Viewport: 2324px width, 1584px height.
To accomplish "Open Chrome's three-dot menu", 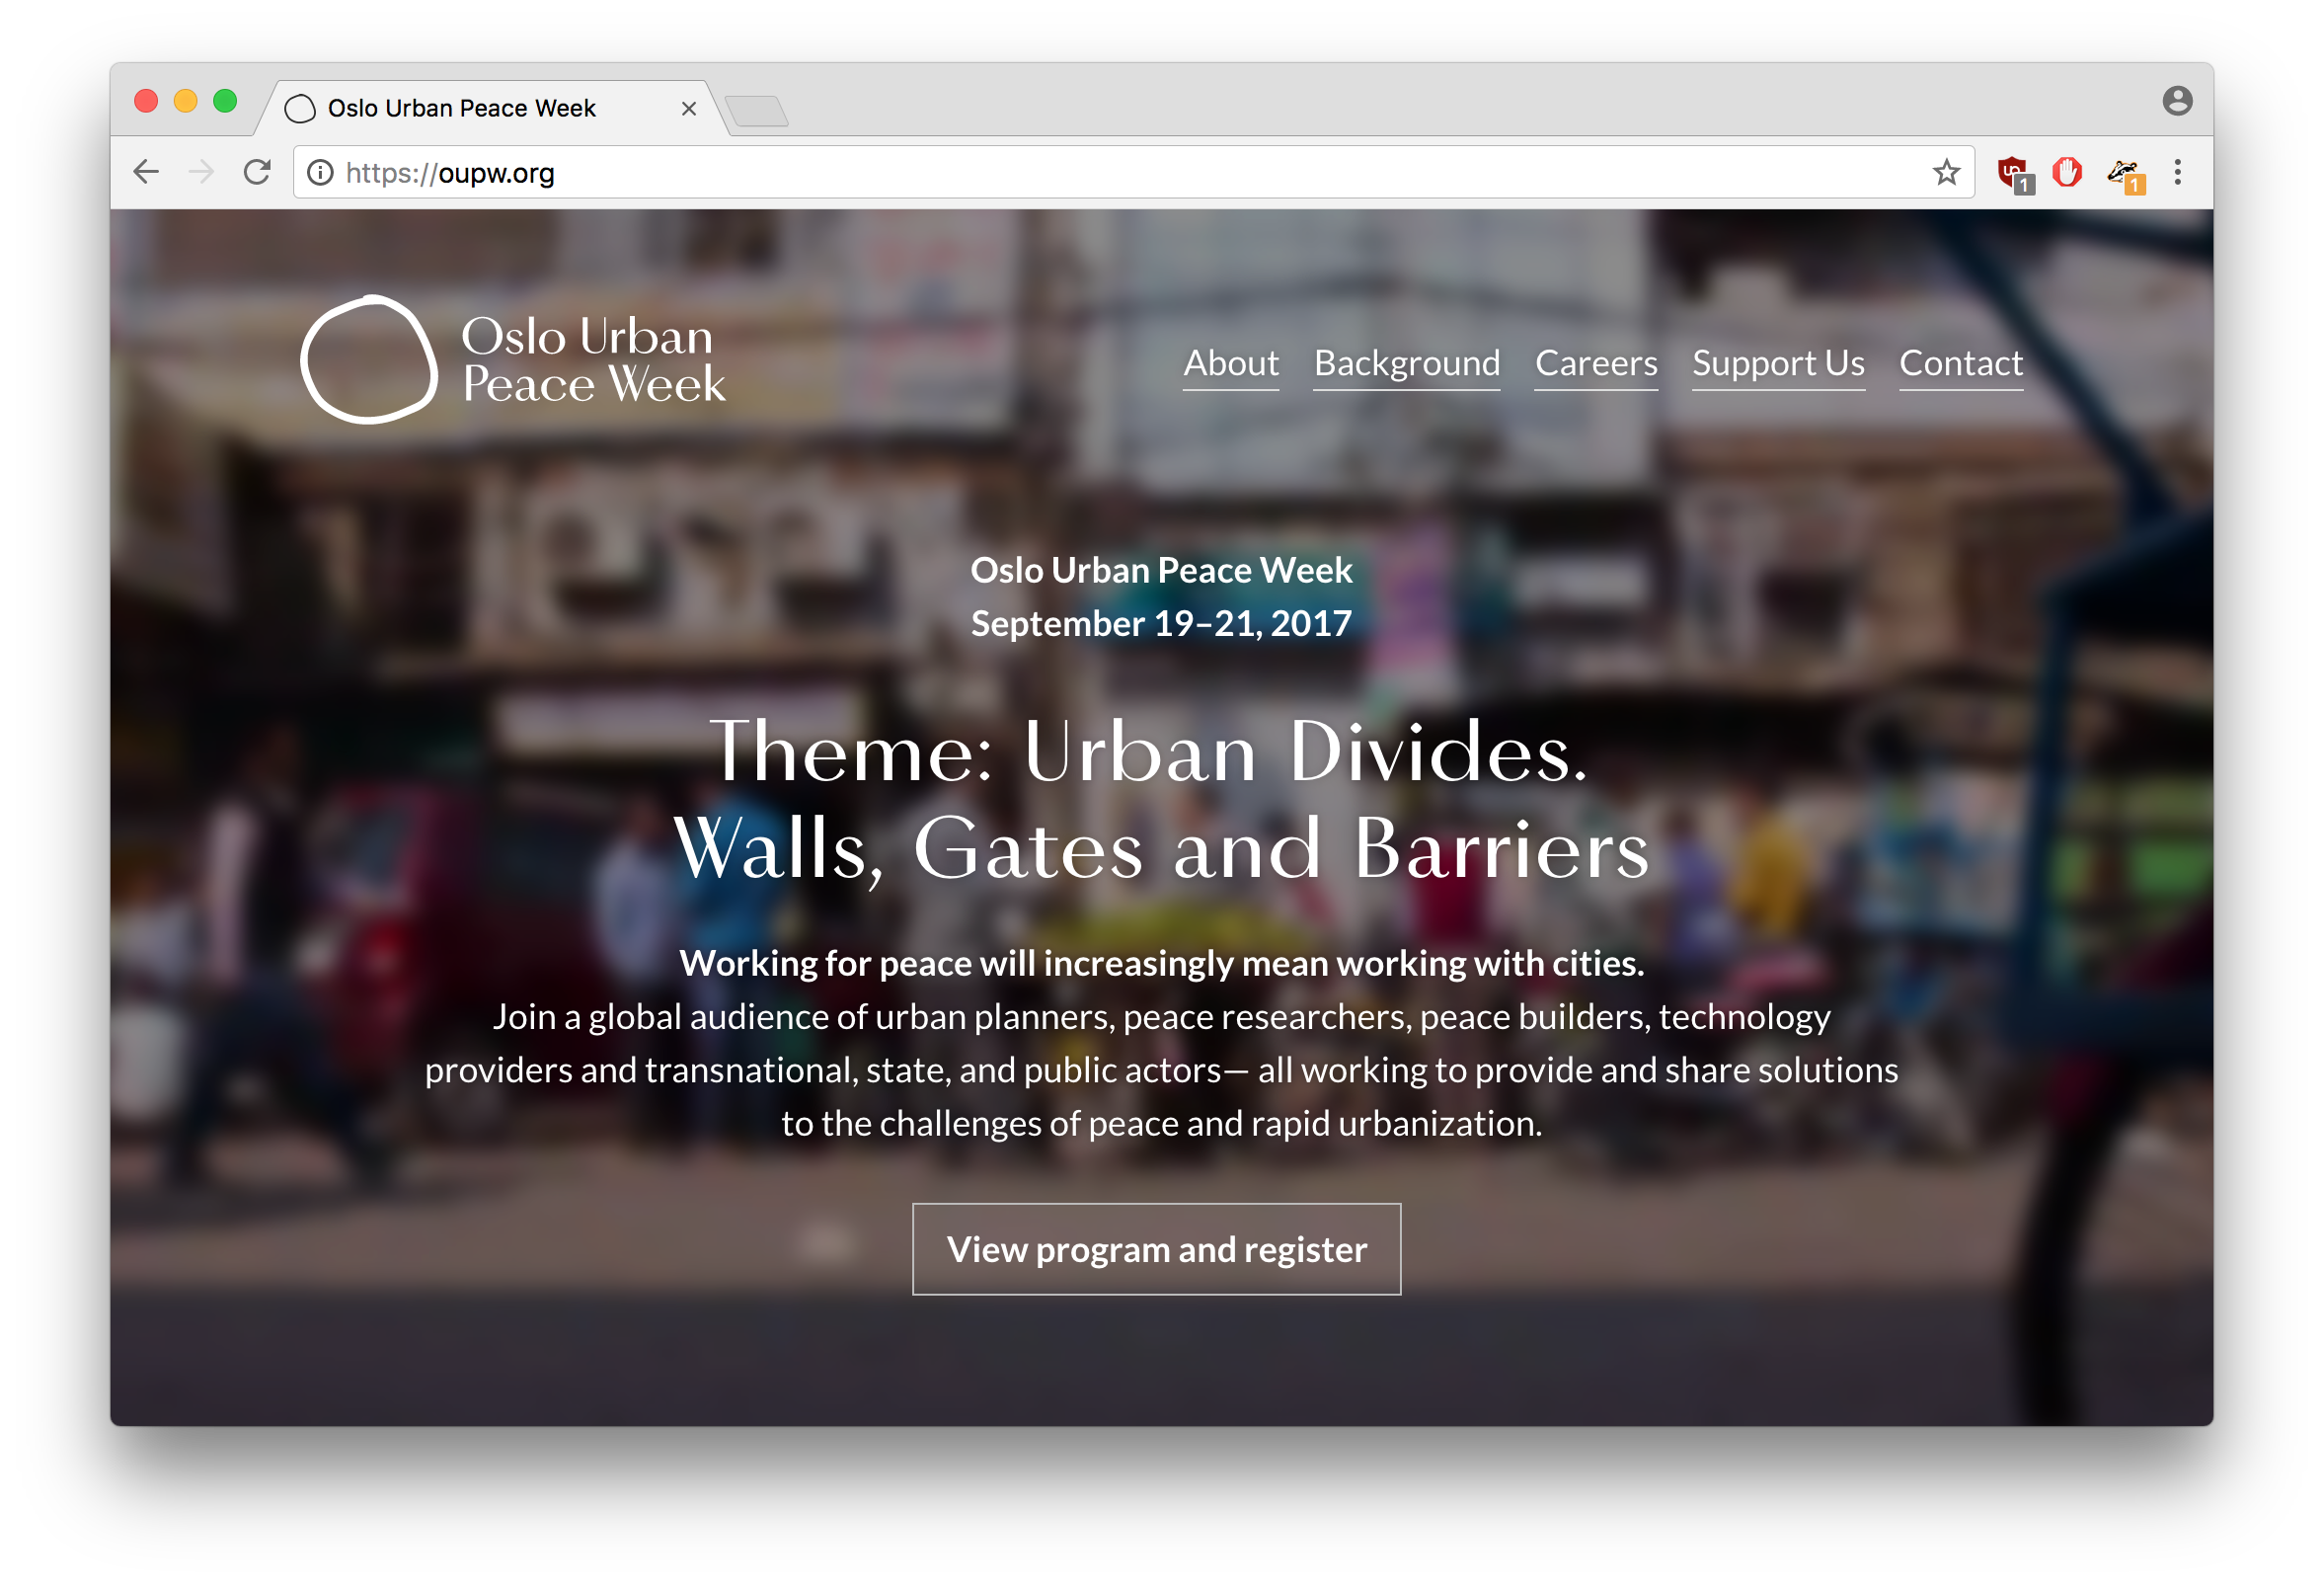I will [2177, 173].
